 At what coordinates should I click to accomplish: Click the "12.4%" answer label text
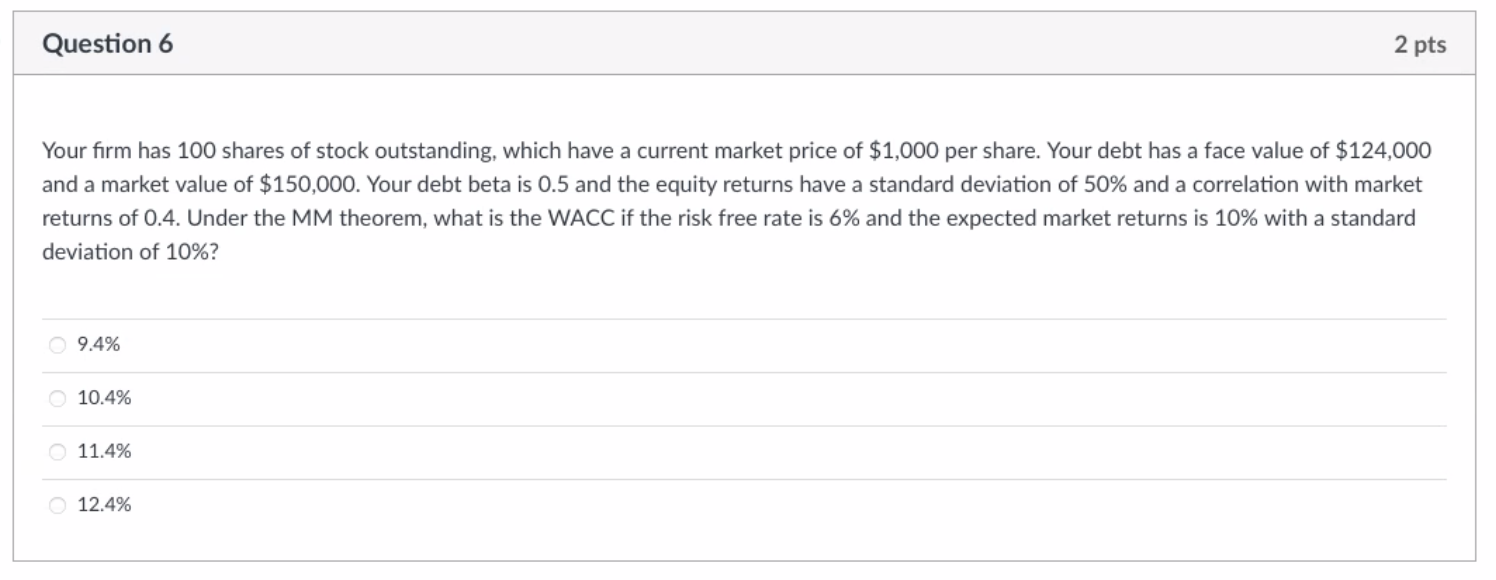(x=104, y=505)
